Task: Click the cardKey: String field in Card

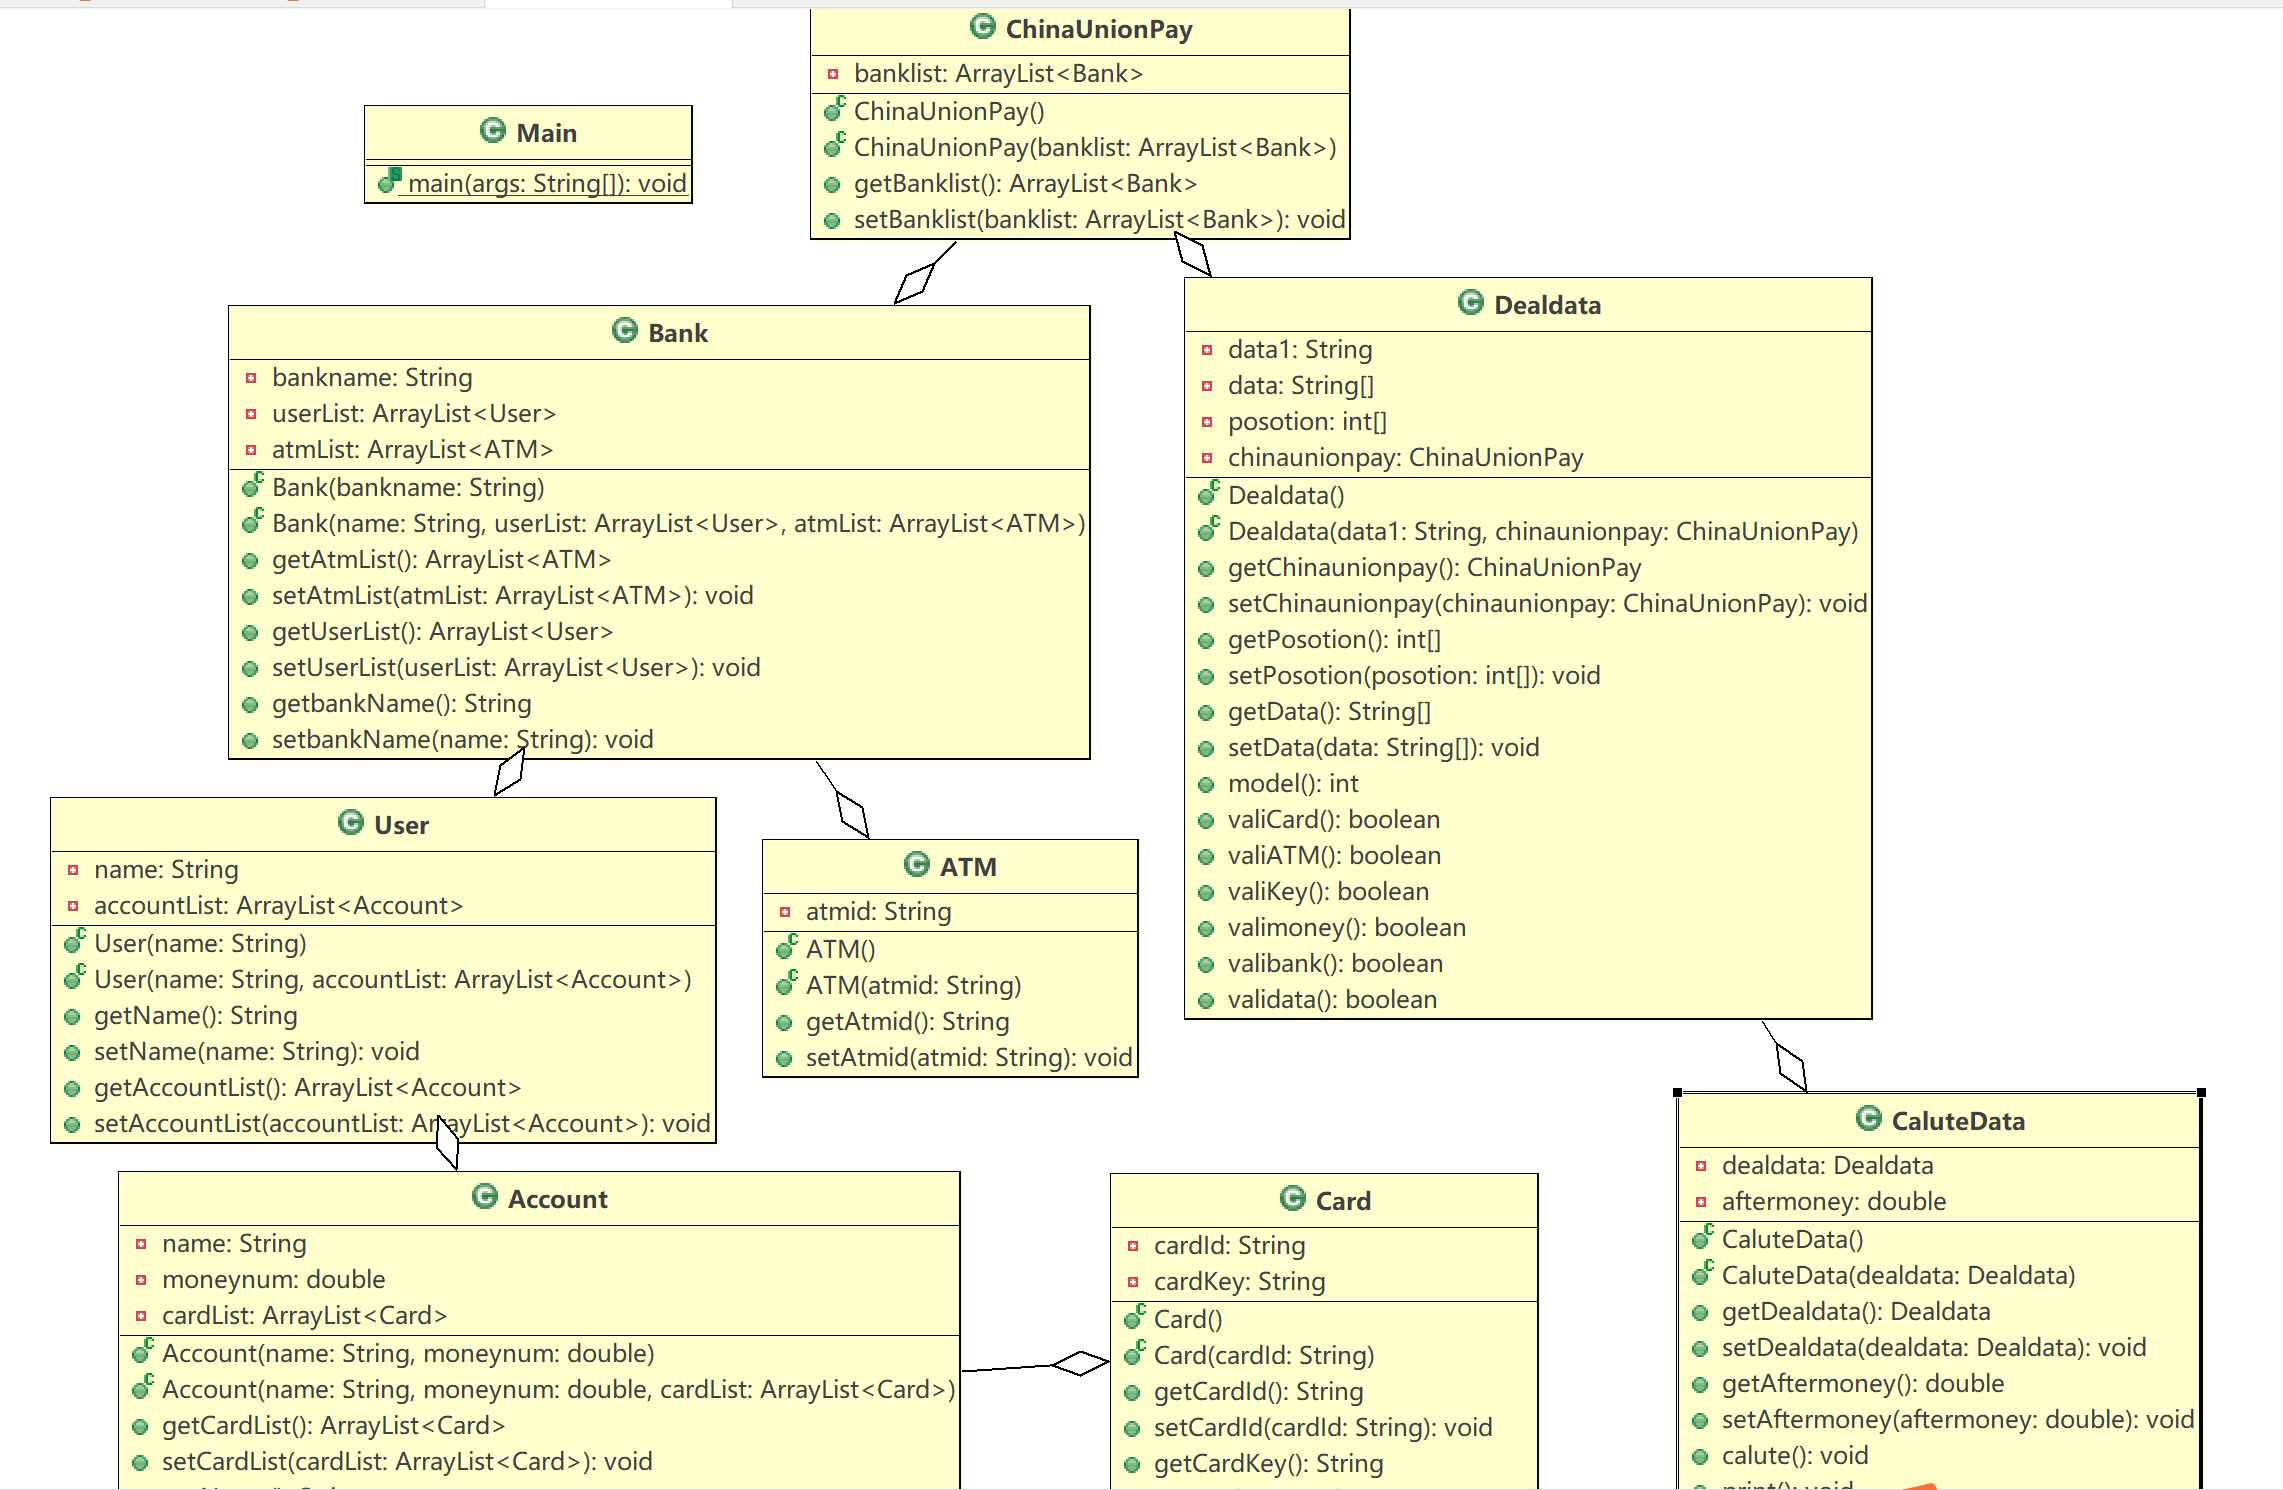Action: 1239,1282
